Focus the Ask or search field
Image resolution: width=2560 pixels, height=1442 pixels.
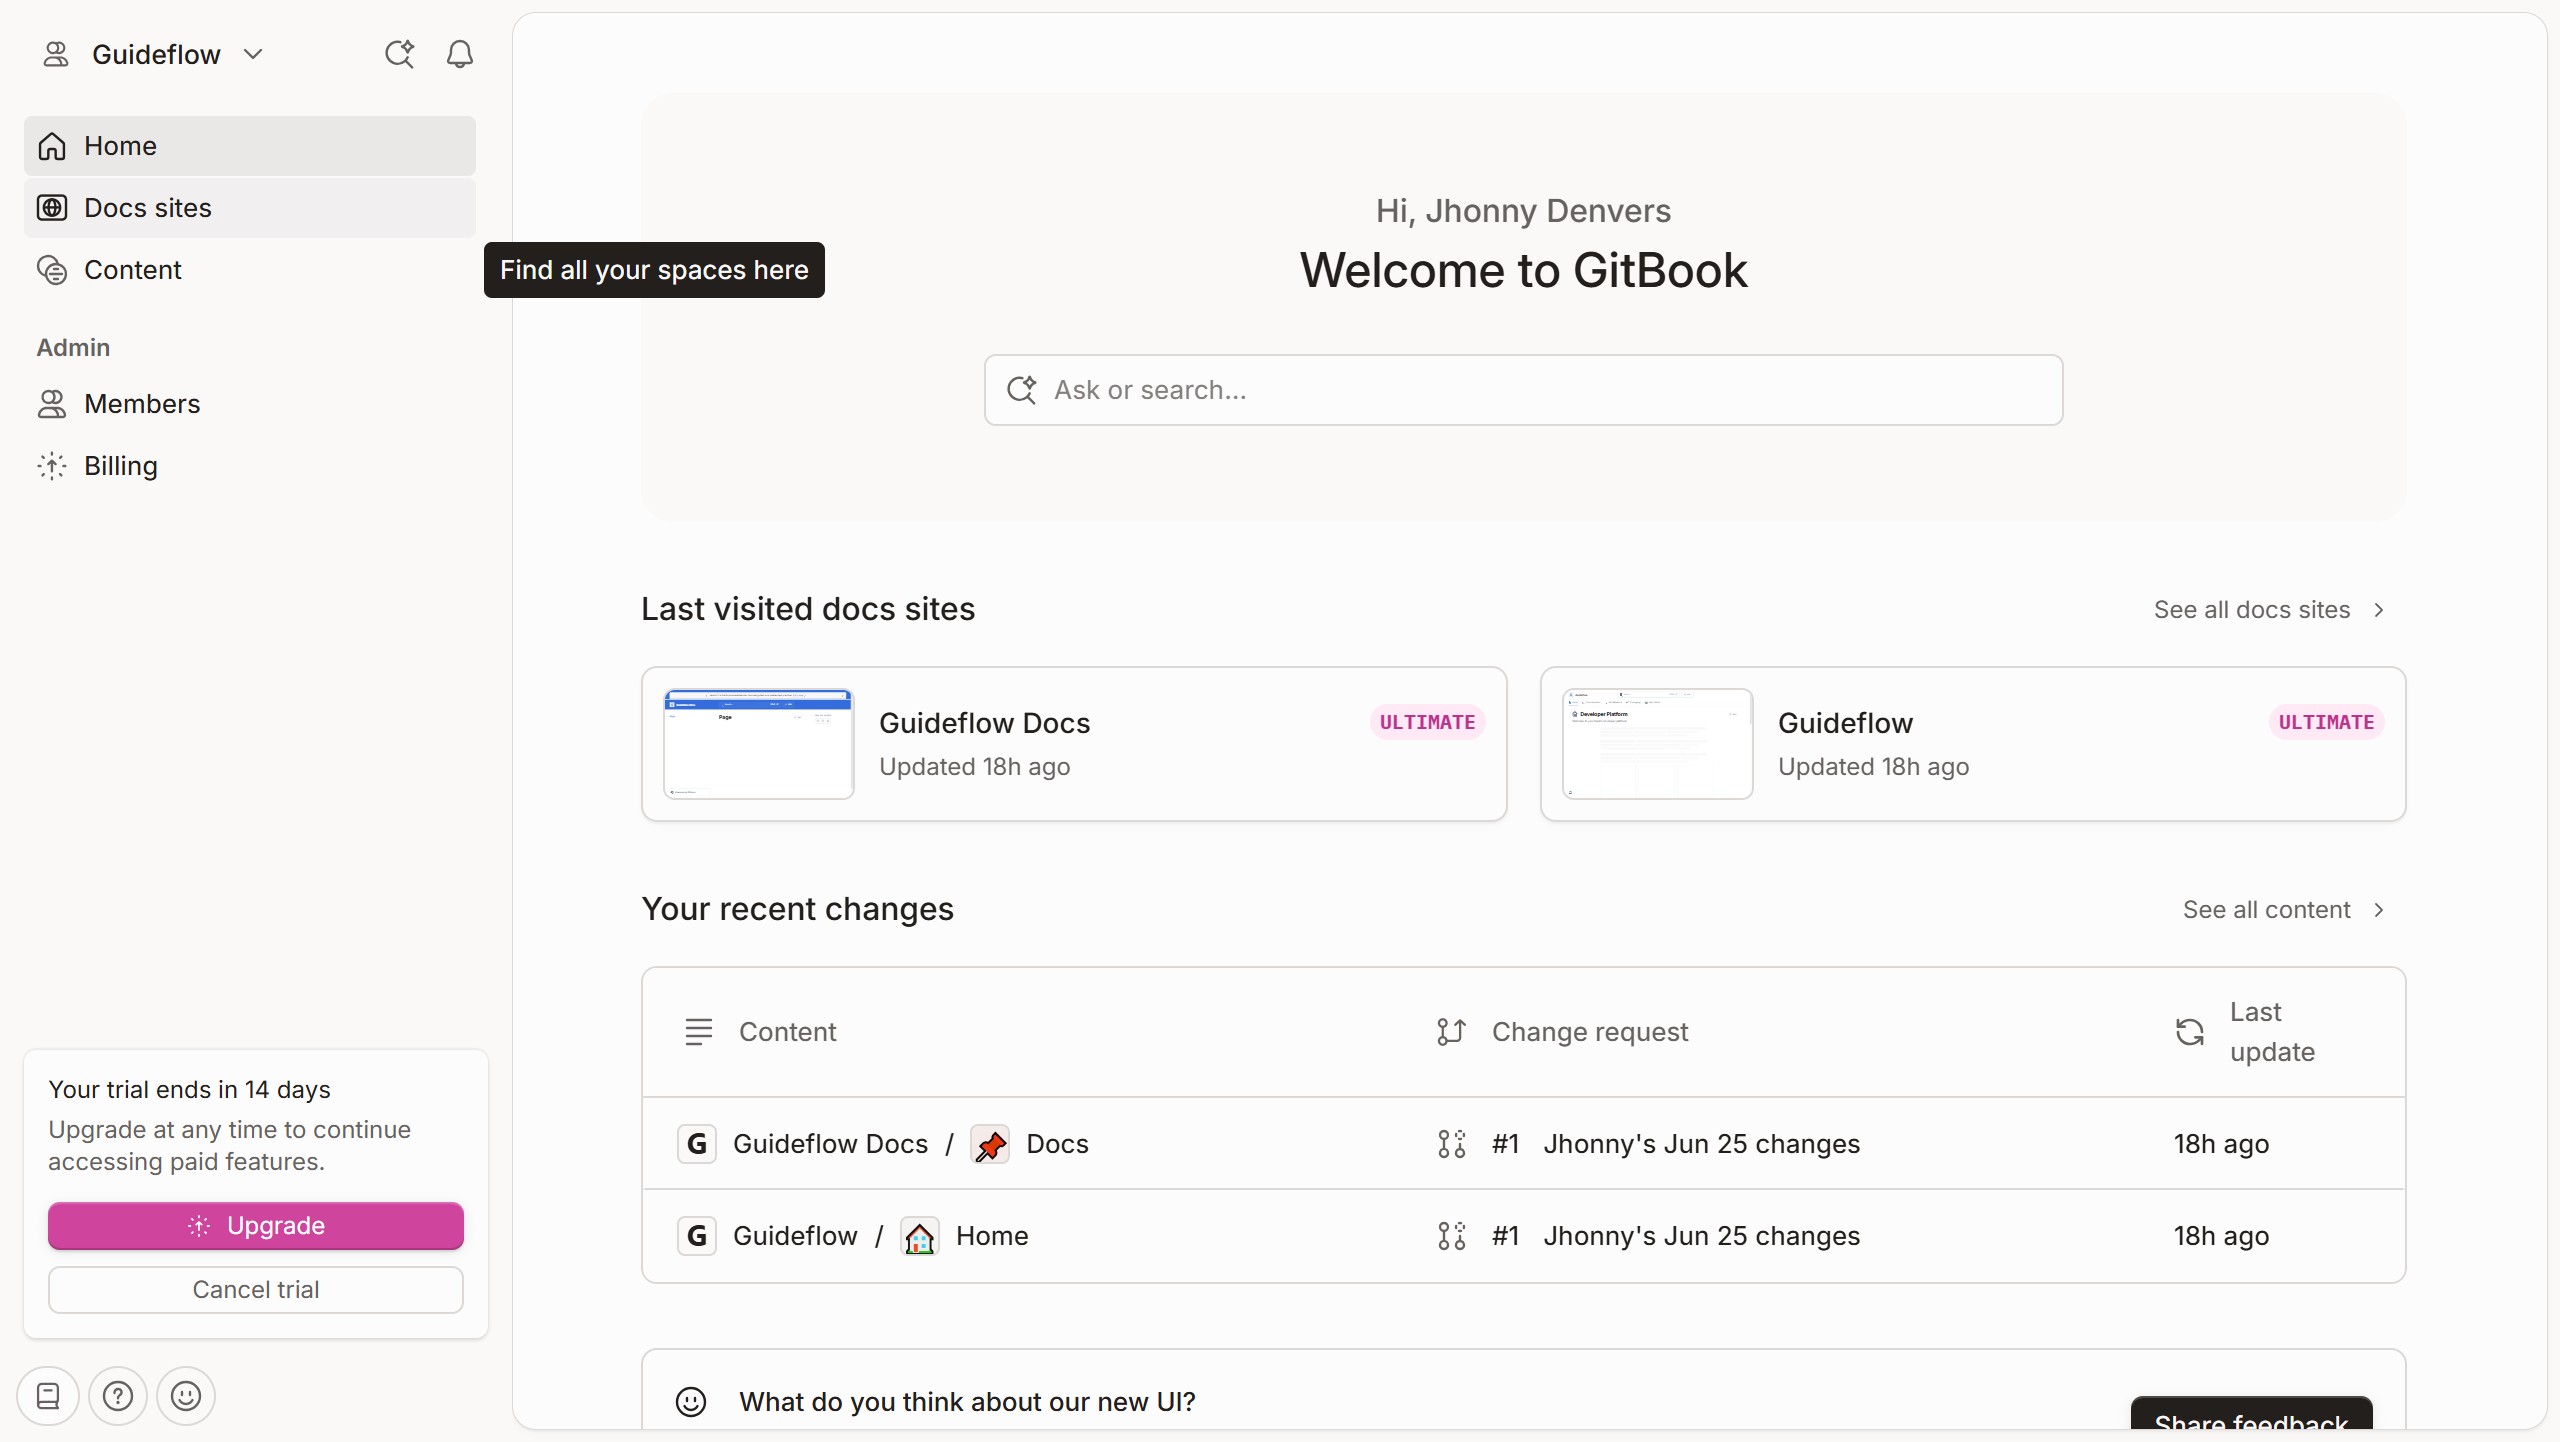(x=1523, y=390)
